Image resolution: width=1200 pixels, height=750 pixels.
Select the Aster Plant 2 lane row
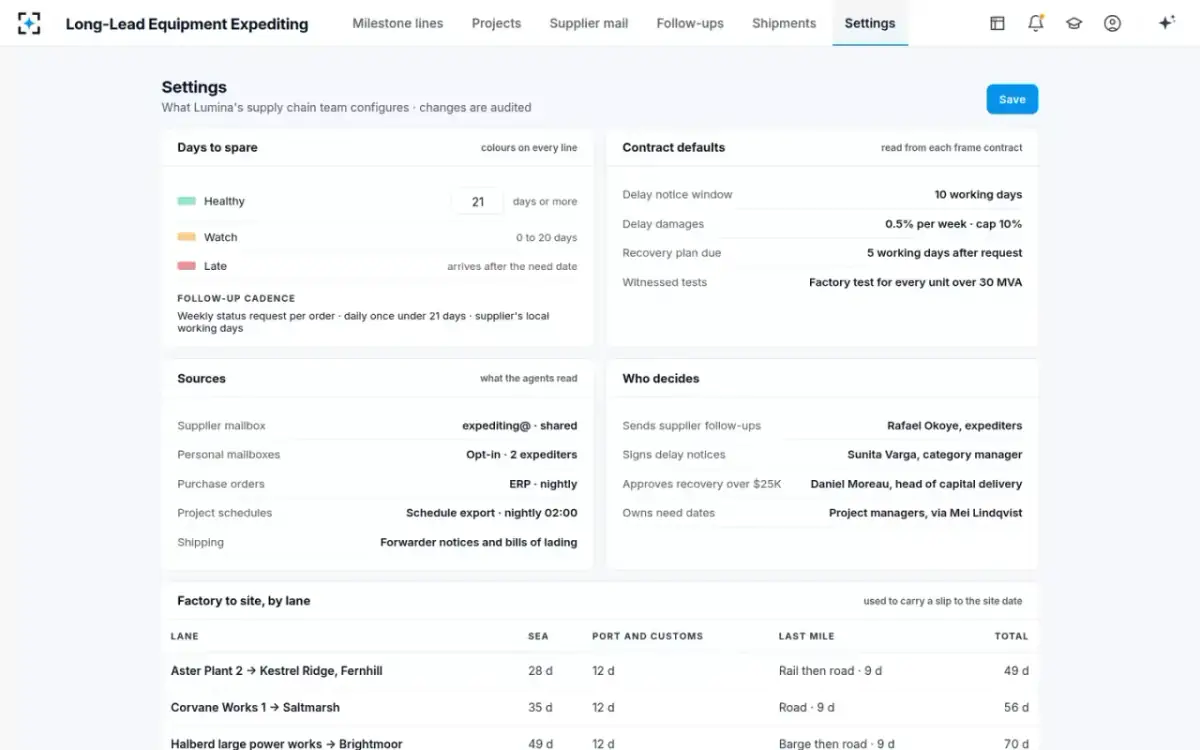600,671
